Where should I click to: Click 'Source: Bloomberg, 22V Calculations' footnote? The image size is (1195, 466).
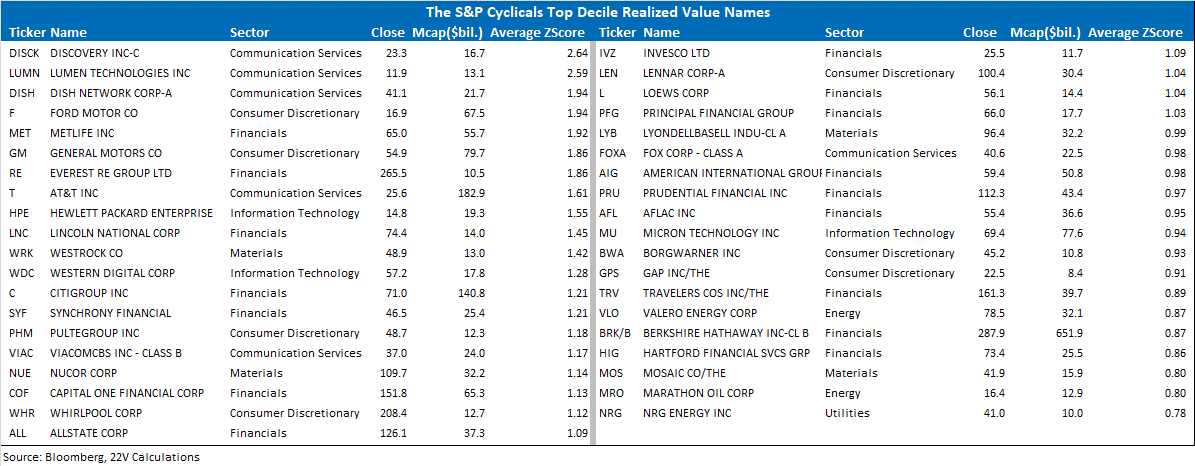point(101,457)
